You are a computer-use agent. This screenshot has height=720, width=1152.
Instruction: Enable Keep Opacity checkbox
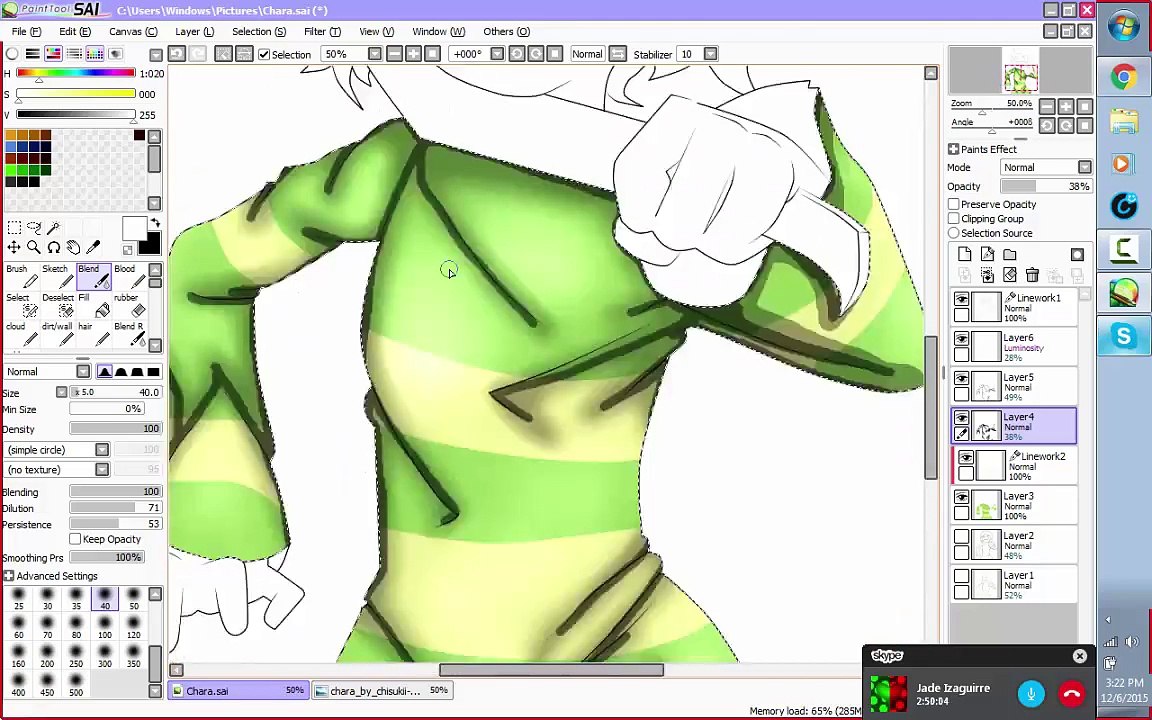pos(75,539)
